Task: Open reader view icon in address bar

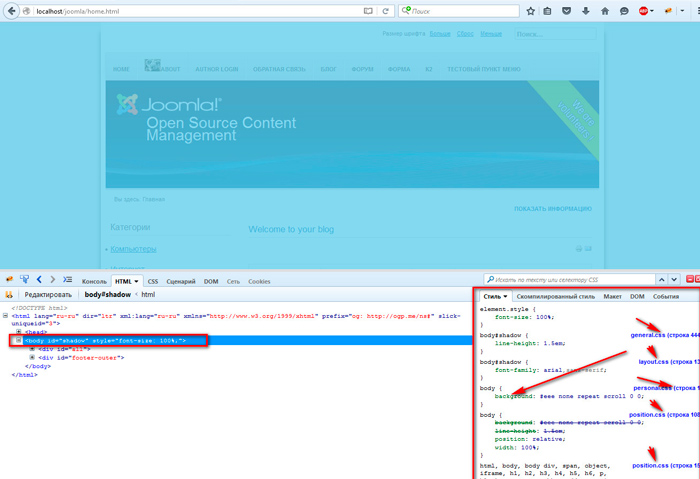Action: click(368, 11)
